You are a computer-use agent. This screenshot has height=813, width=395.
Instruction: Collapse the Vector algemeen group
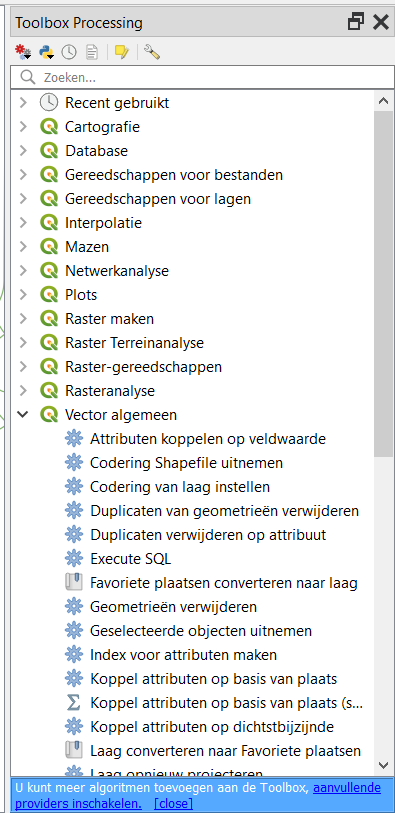tap(22, 414)
